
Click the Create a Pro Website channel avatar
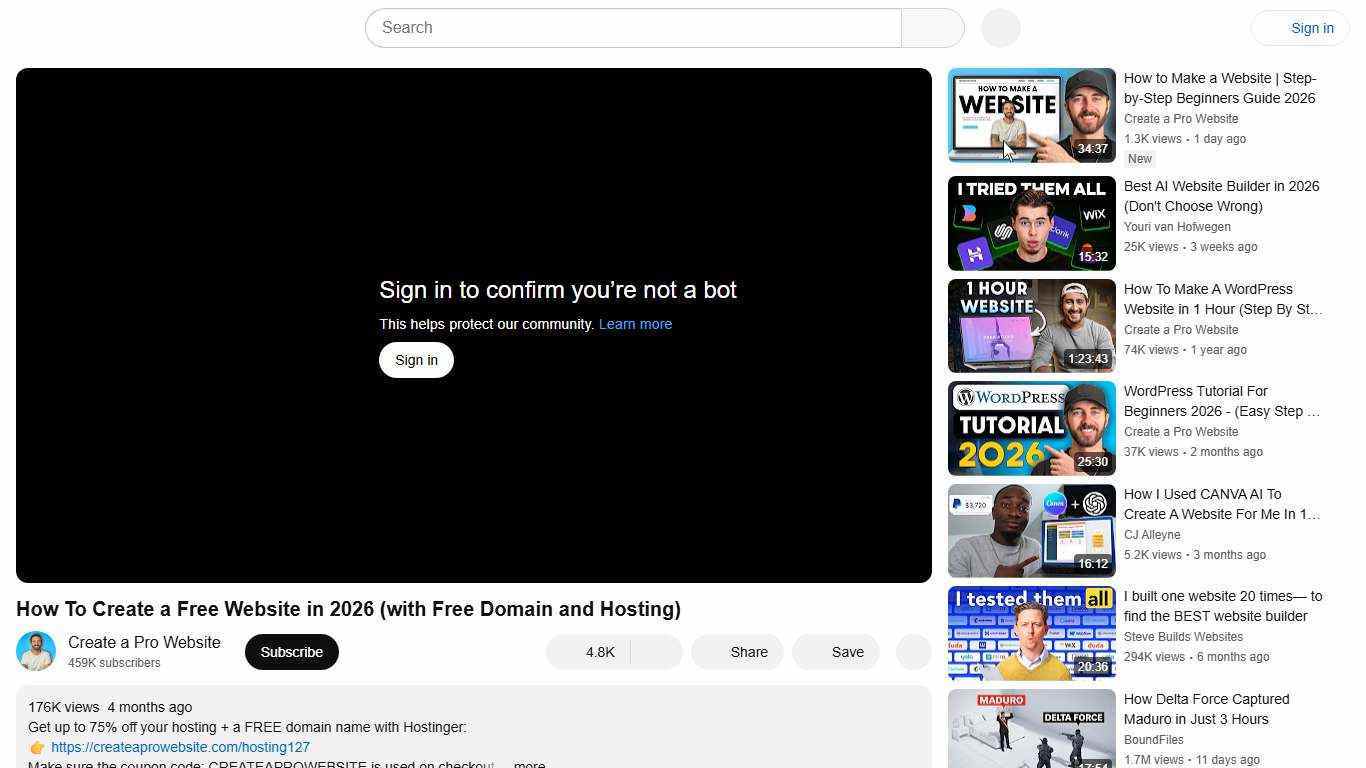coord(36,651)
